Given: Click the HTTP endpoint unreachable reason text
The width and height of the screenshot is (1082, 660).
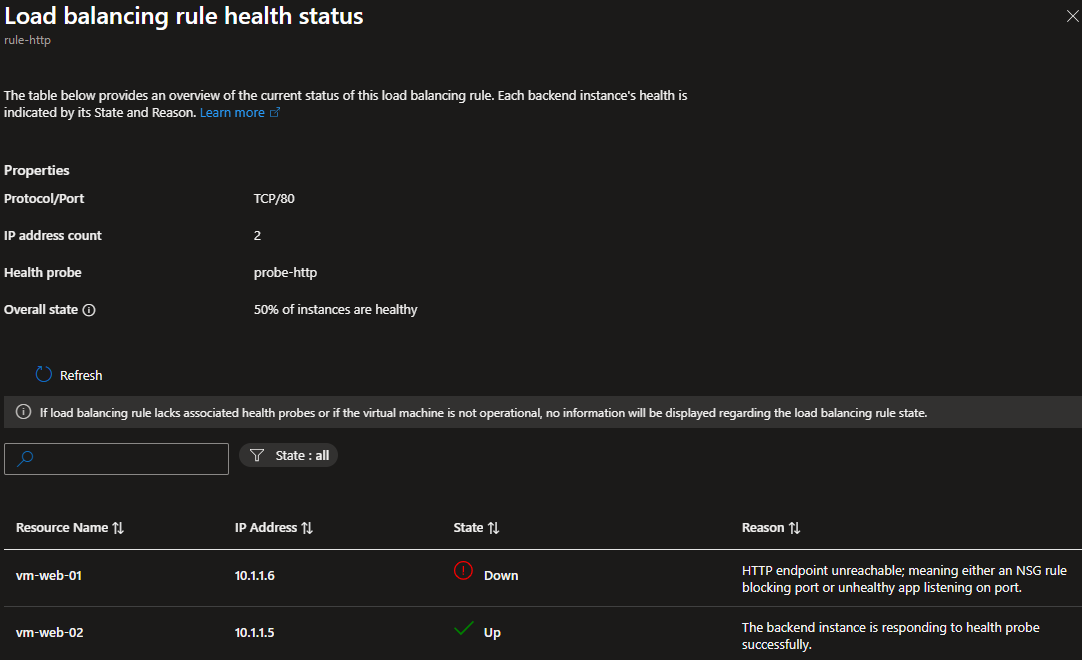Looking at the screenshot, I should [904, 579].
